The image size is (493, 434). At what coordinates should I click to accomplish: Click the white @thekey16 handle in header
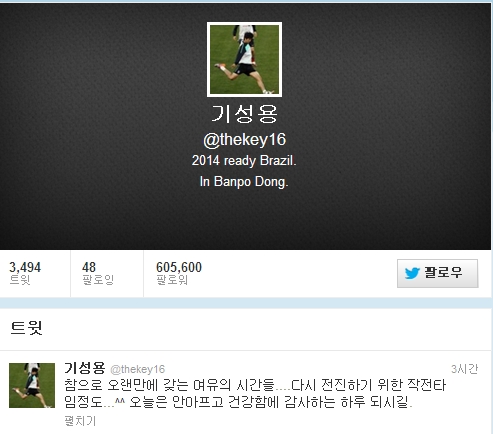coord(244,139)
